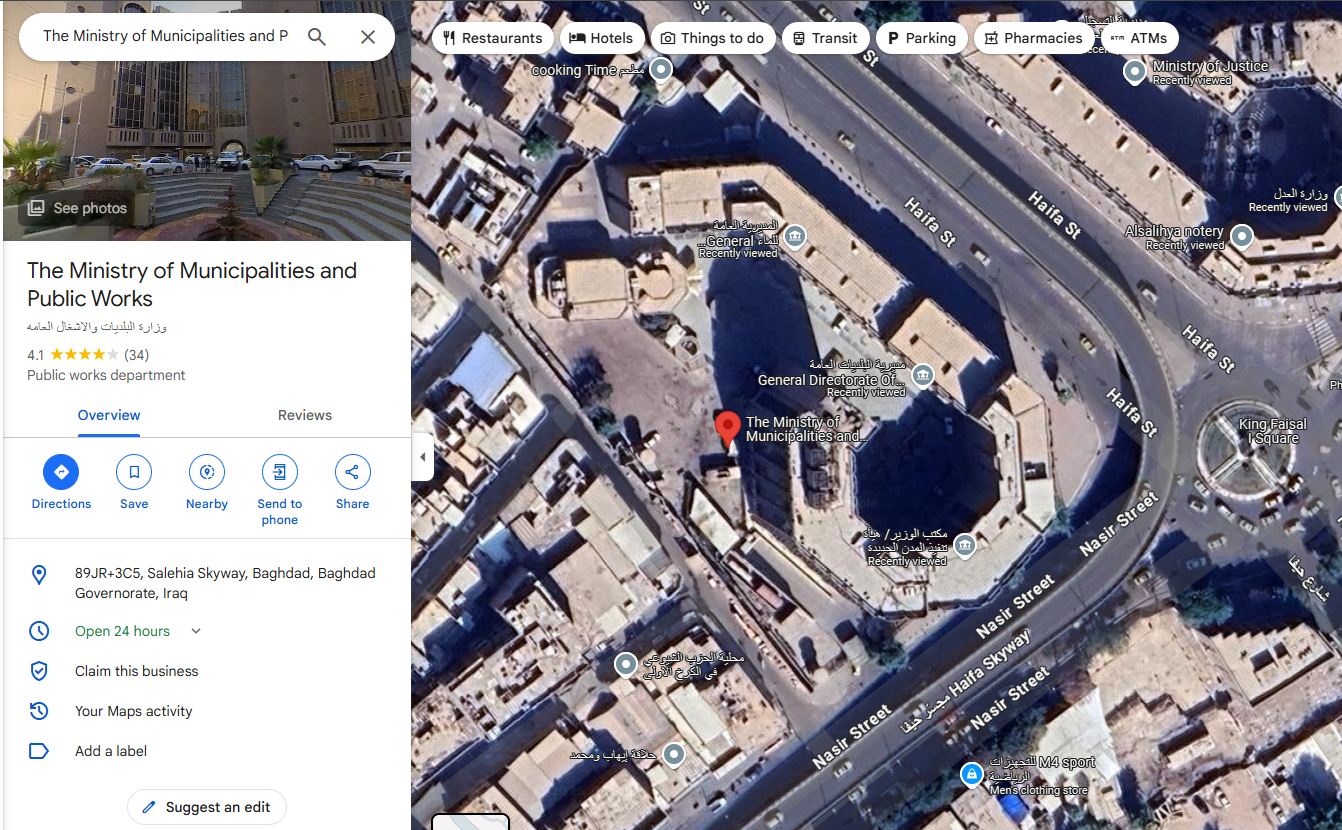The image size is (1342, 830).
Task: Click the Alsalihya notery marker
Action: click(1241, 237)
